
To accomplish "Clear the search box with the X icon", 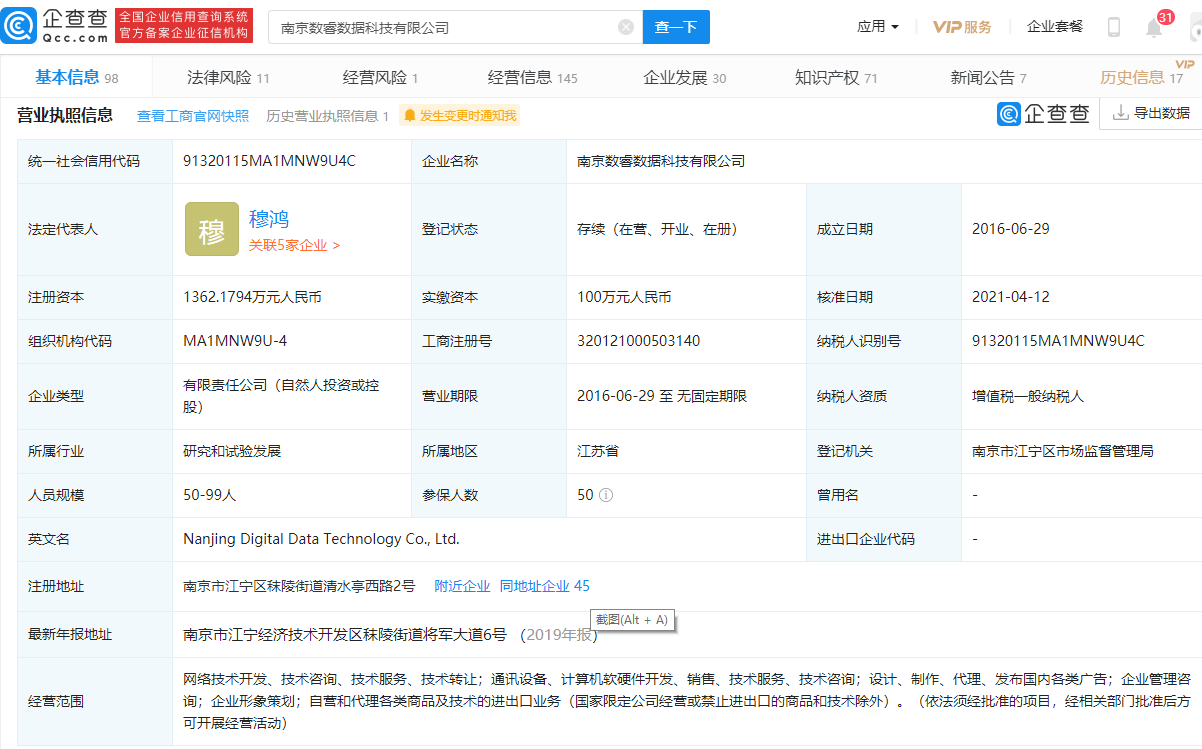I will 626,28.
